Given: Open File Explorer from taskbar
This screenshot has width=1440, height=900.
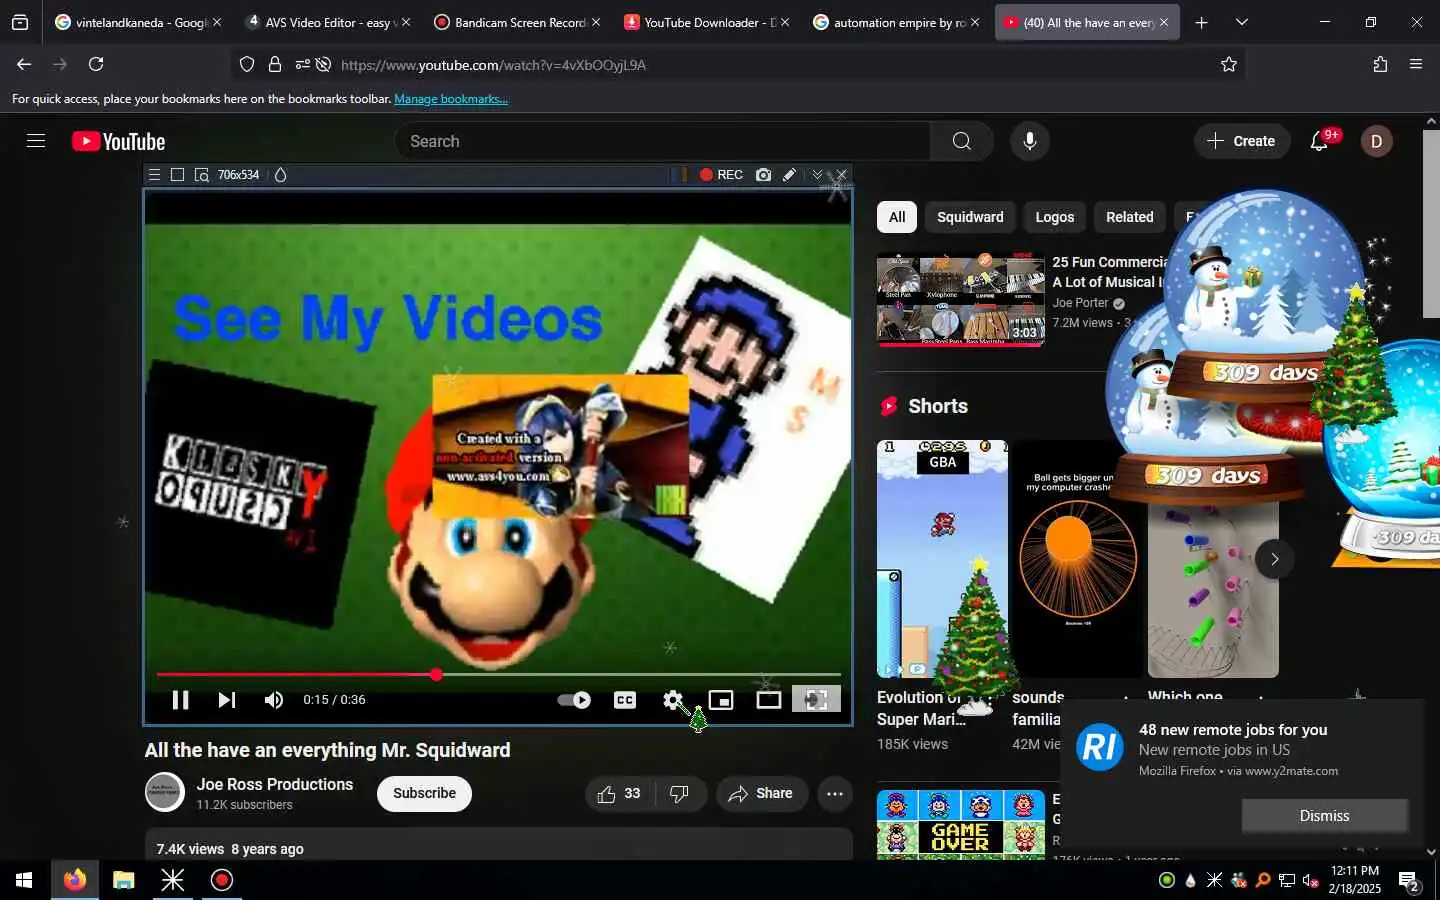Looking at the screenshot, I should [x=123, y=880].
